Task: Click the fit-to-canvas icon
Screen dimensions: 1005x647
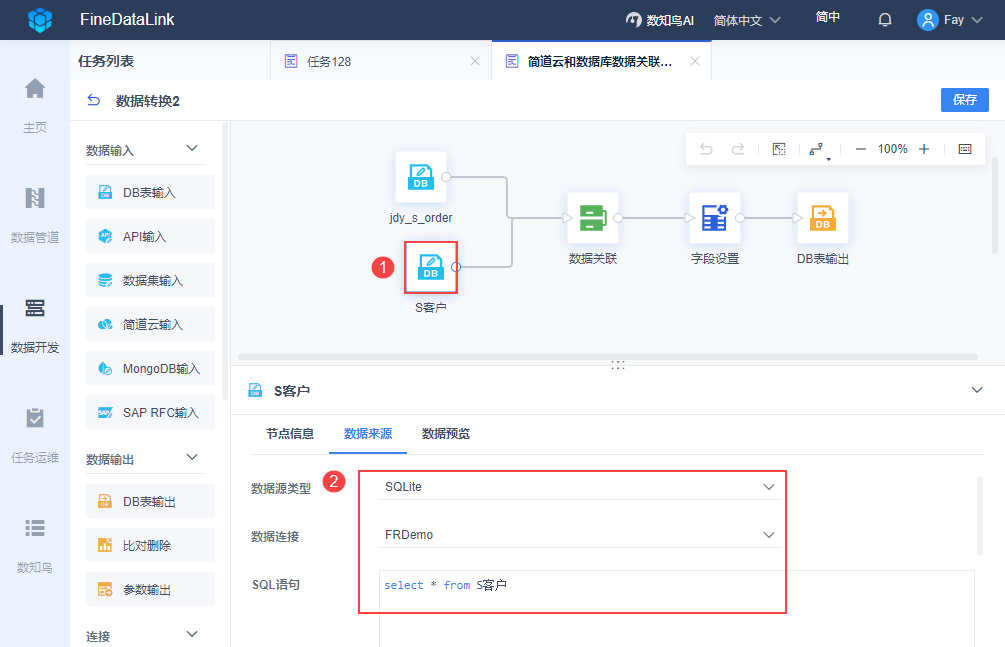Action: (x=779, y=149)
